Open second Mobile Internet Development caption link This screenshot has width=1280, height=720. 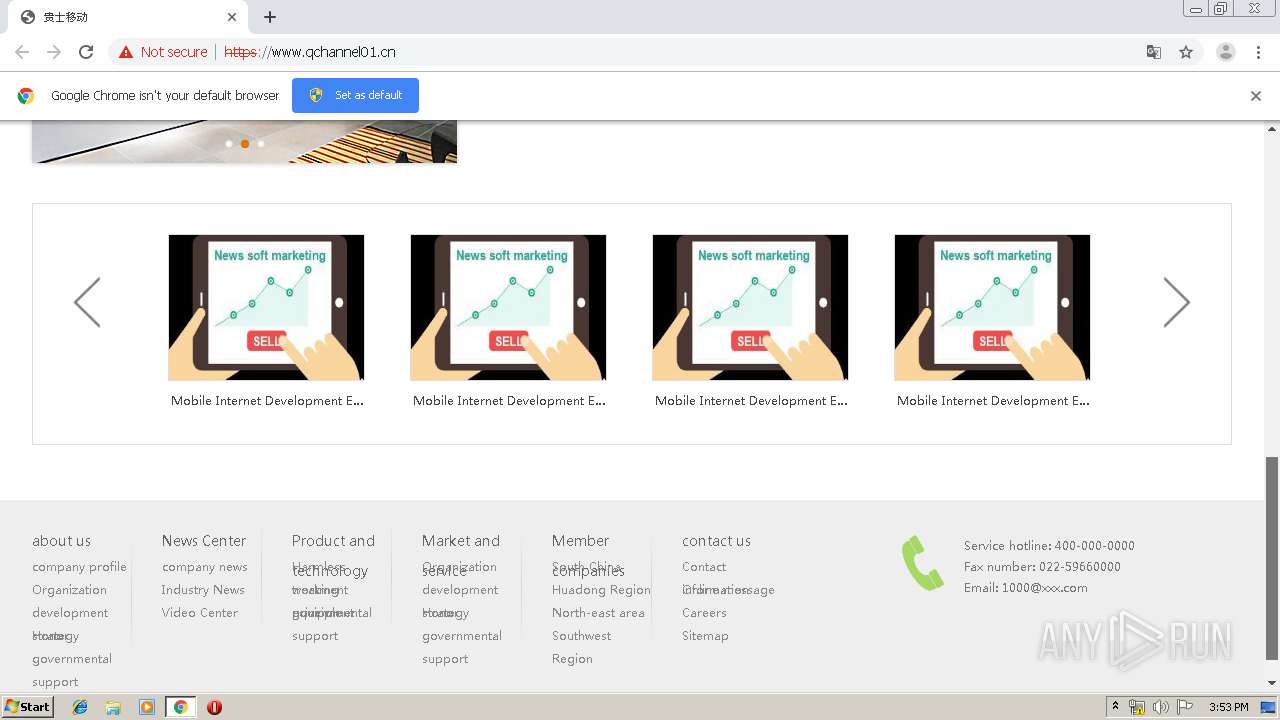pyautogui.click(x=509, y=401)
